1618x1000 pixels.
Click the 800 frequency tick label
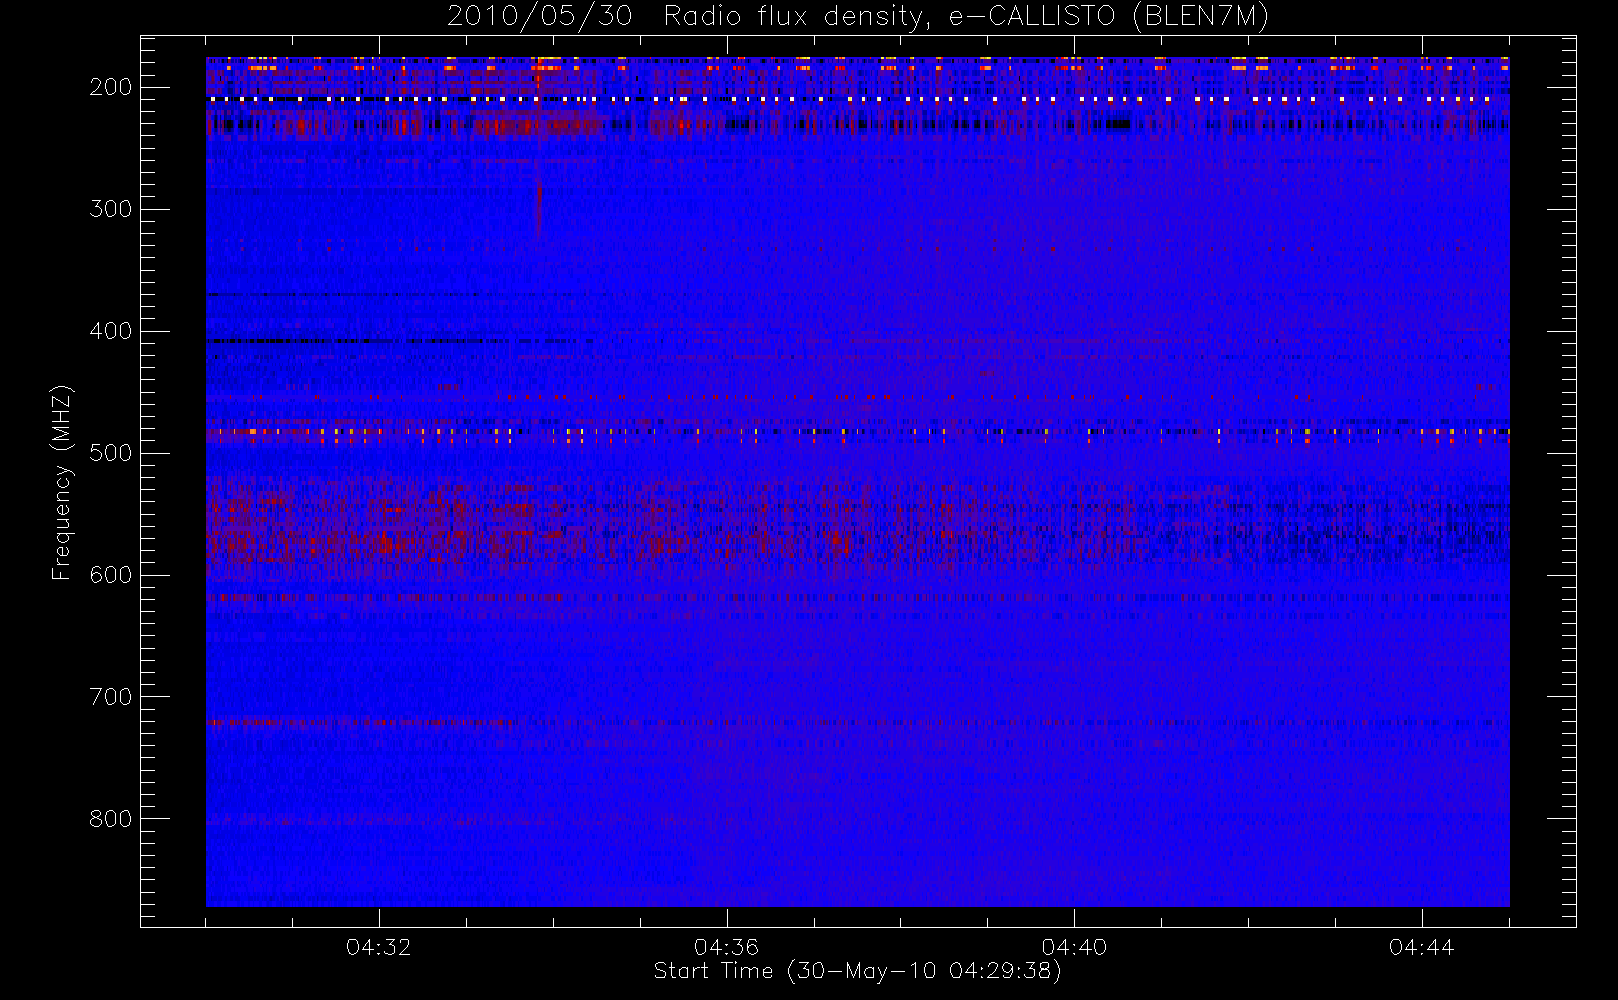(111, 819)
